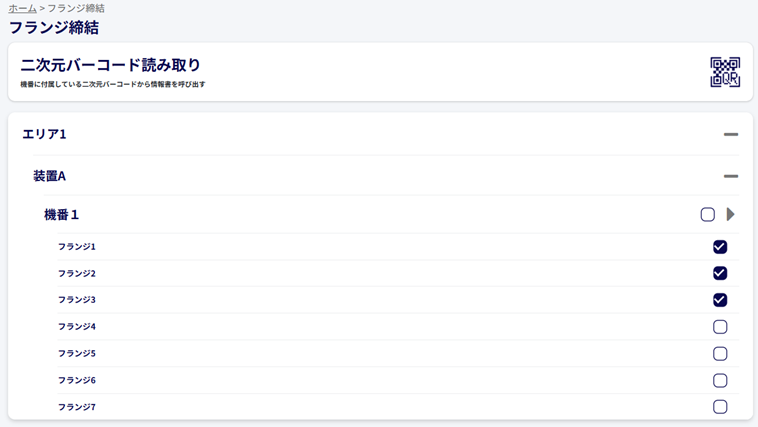This screenshot has width=758, height=427.
Task: Select the フランジ4 list item label
Action: (77, 326)
